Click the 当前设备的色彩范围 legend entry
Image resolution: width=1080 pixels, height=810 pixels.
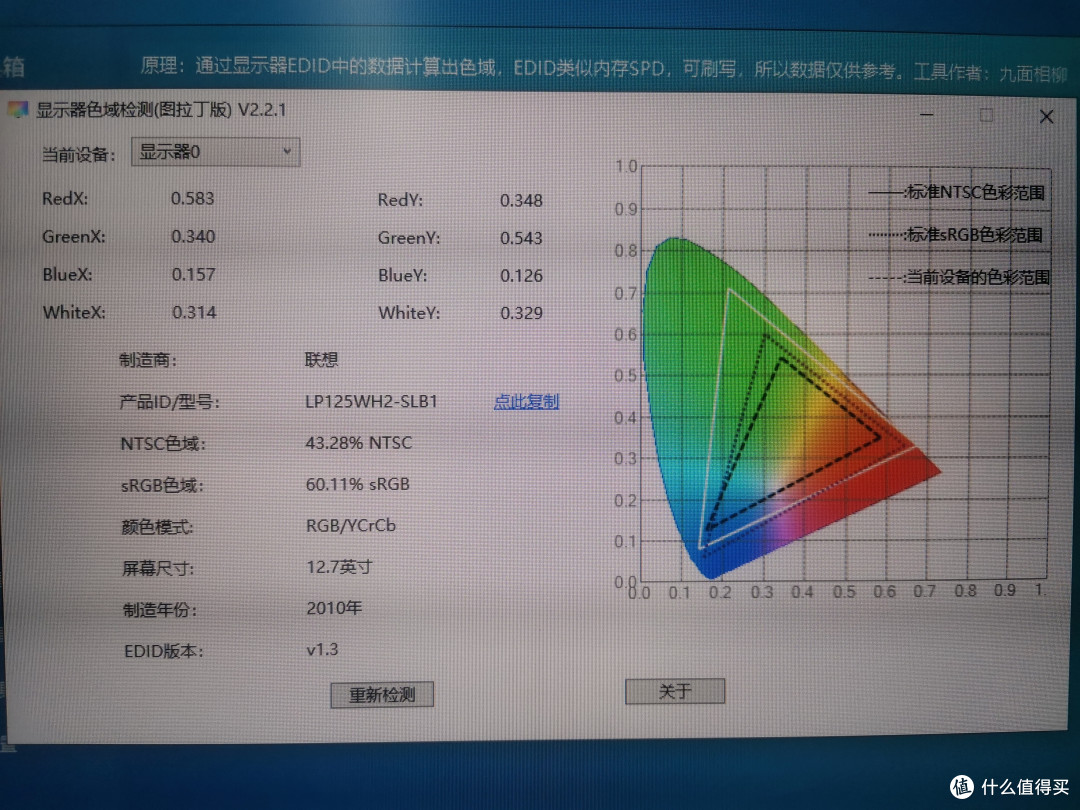tap(959, 278)
